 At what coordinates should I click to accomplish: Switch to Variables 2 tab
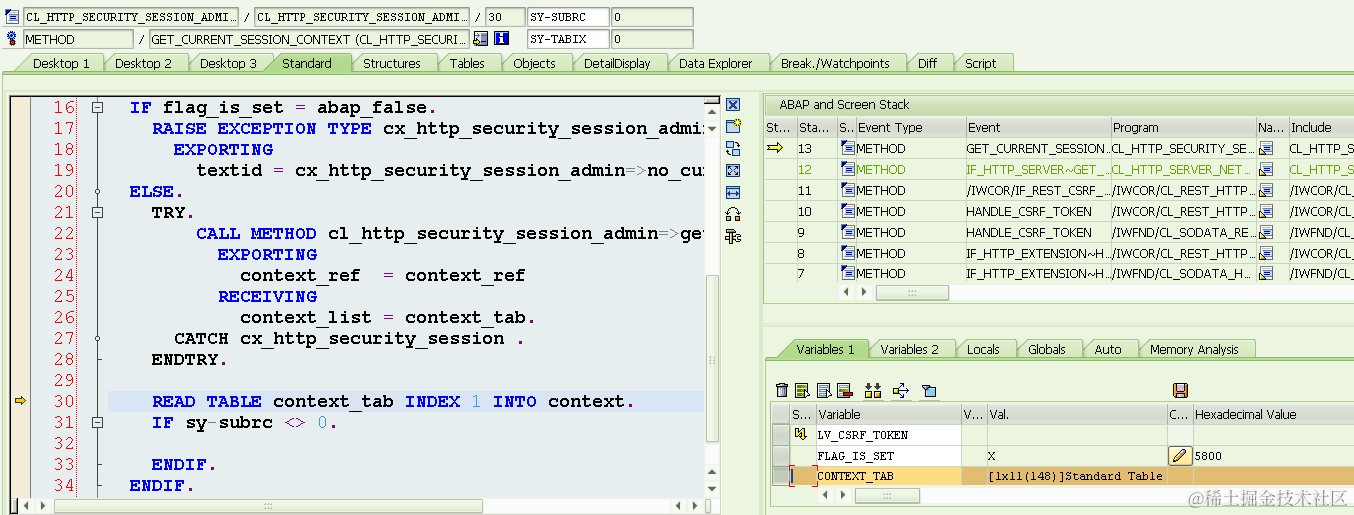pyautogui.click(x=909, y=349)
